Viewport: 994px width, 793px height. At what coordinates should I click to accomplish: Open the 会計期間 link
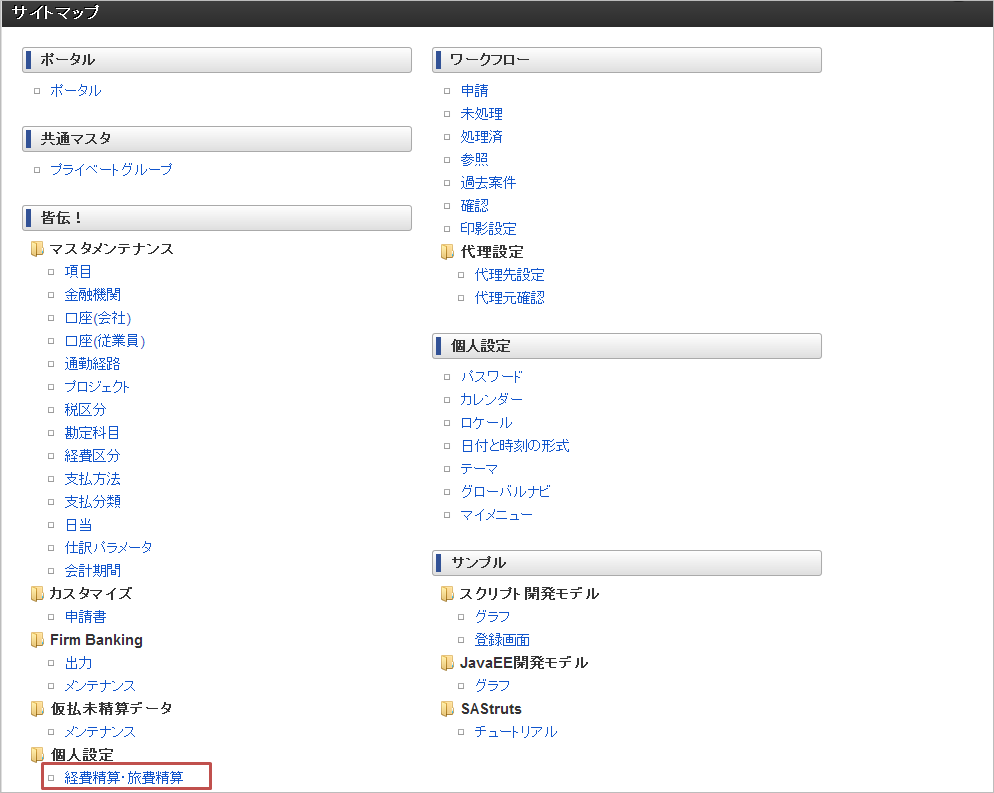coord(93,571)
